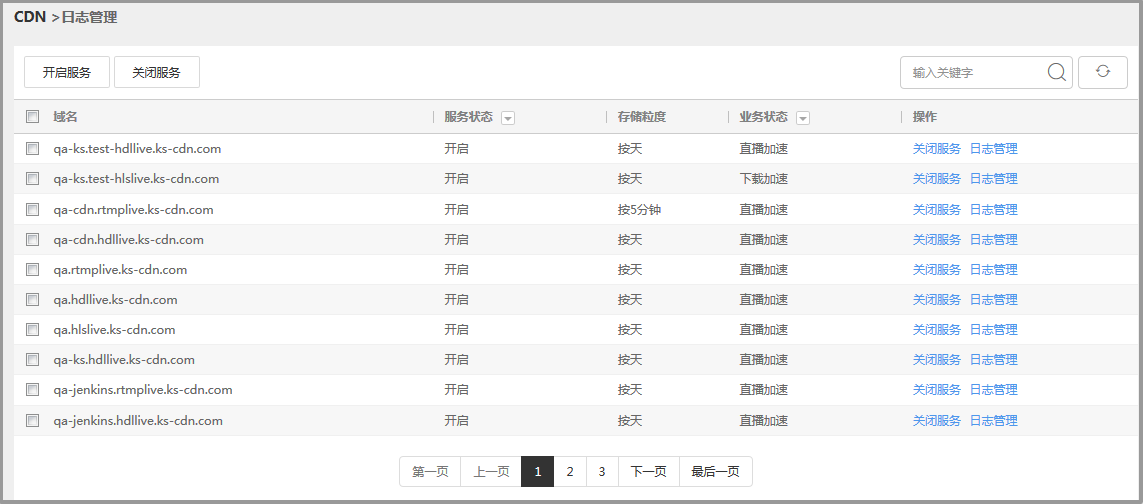Open 日志管理 for qa-jenkins.rtmplive.ks-cdn.com
The height and width of the screenshot is (504, 1143).
pos(993,390)
